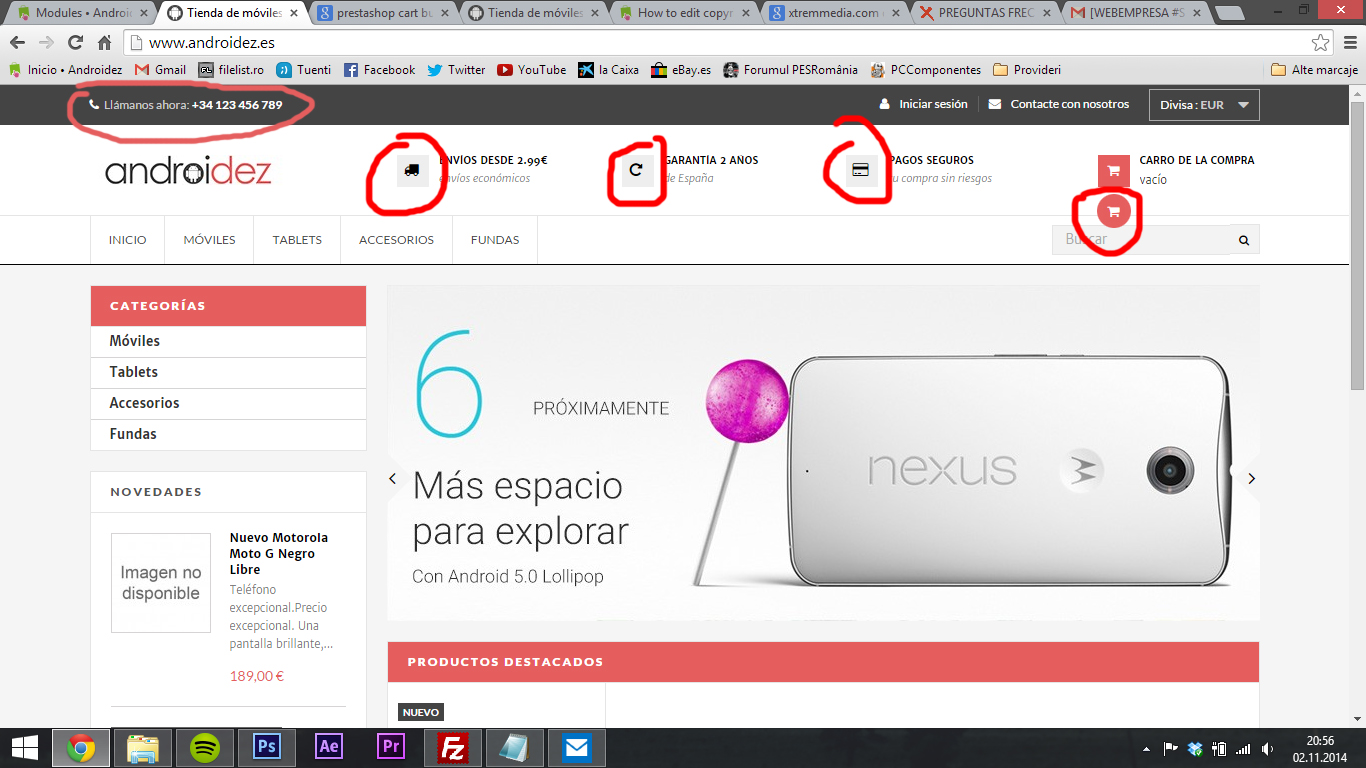This screenshot has width=1366, height=768.
Task: Click the Iniciar sesión link
Action: [x=933, y=104]
